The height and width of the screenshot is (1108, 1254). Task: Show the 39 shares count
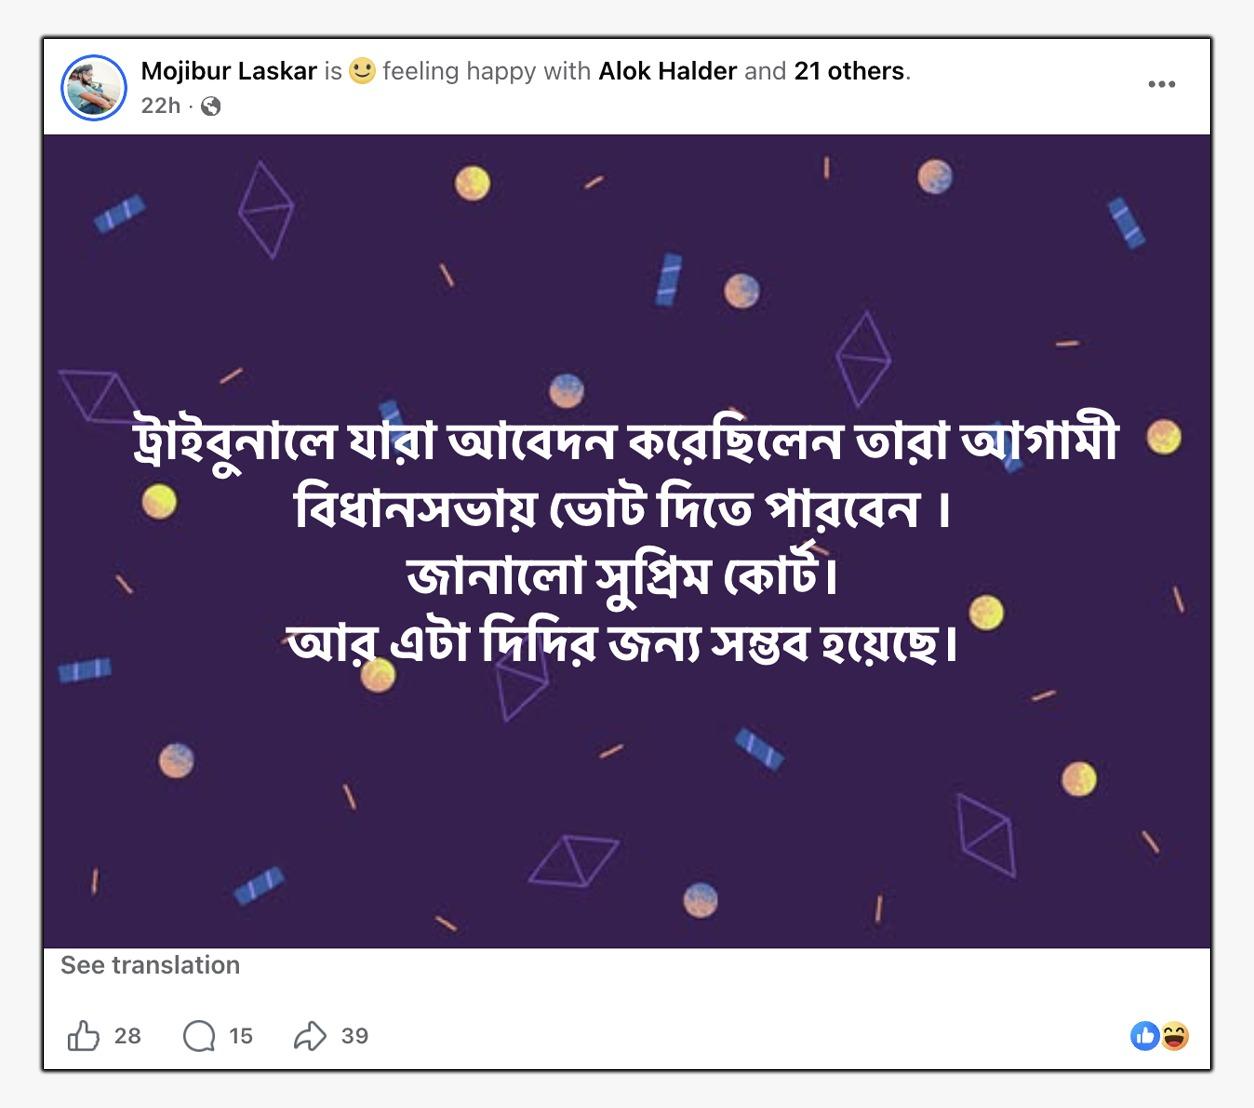[355, 1036]
